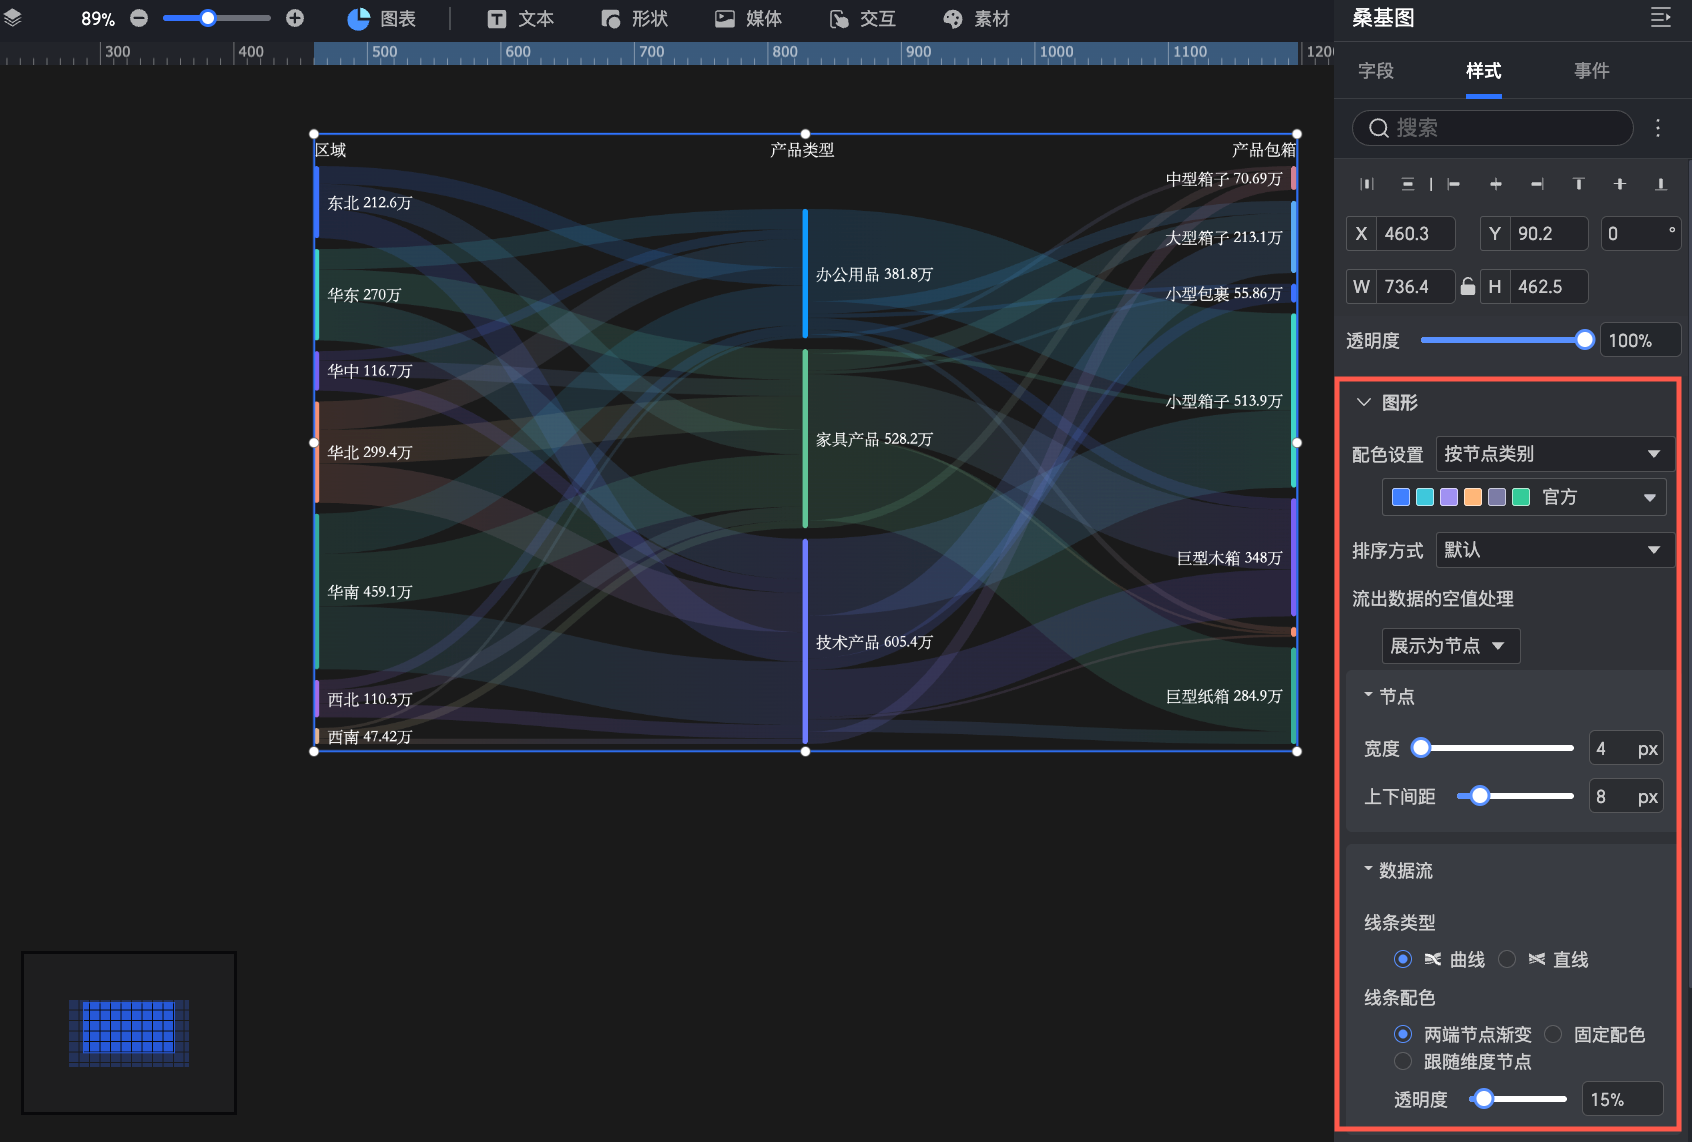The image size is (1692, 1142).
Task: Open the more options vertical dots
Action: click(1658, 128)
